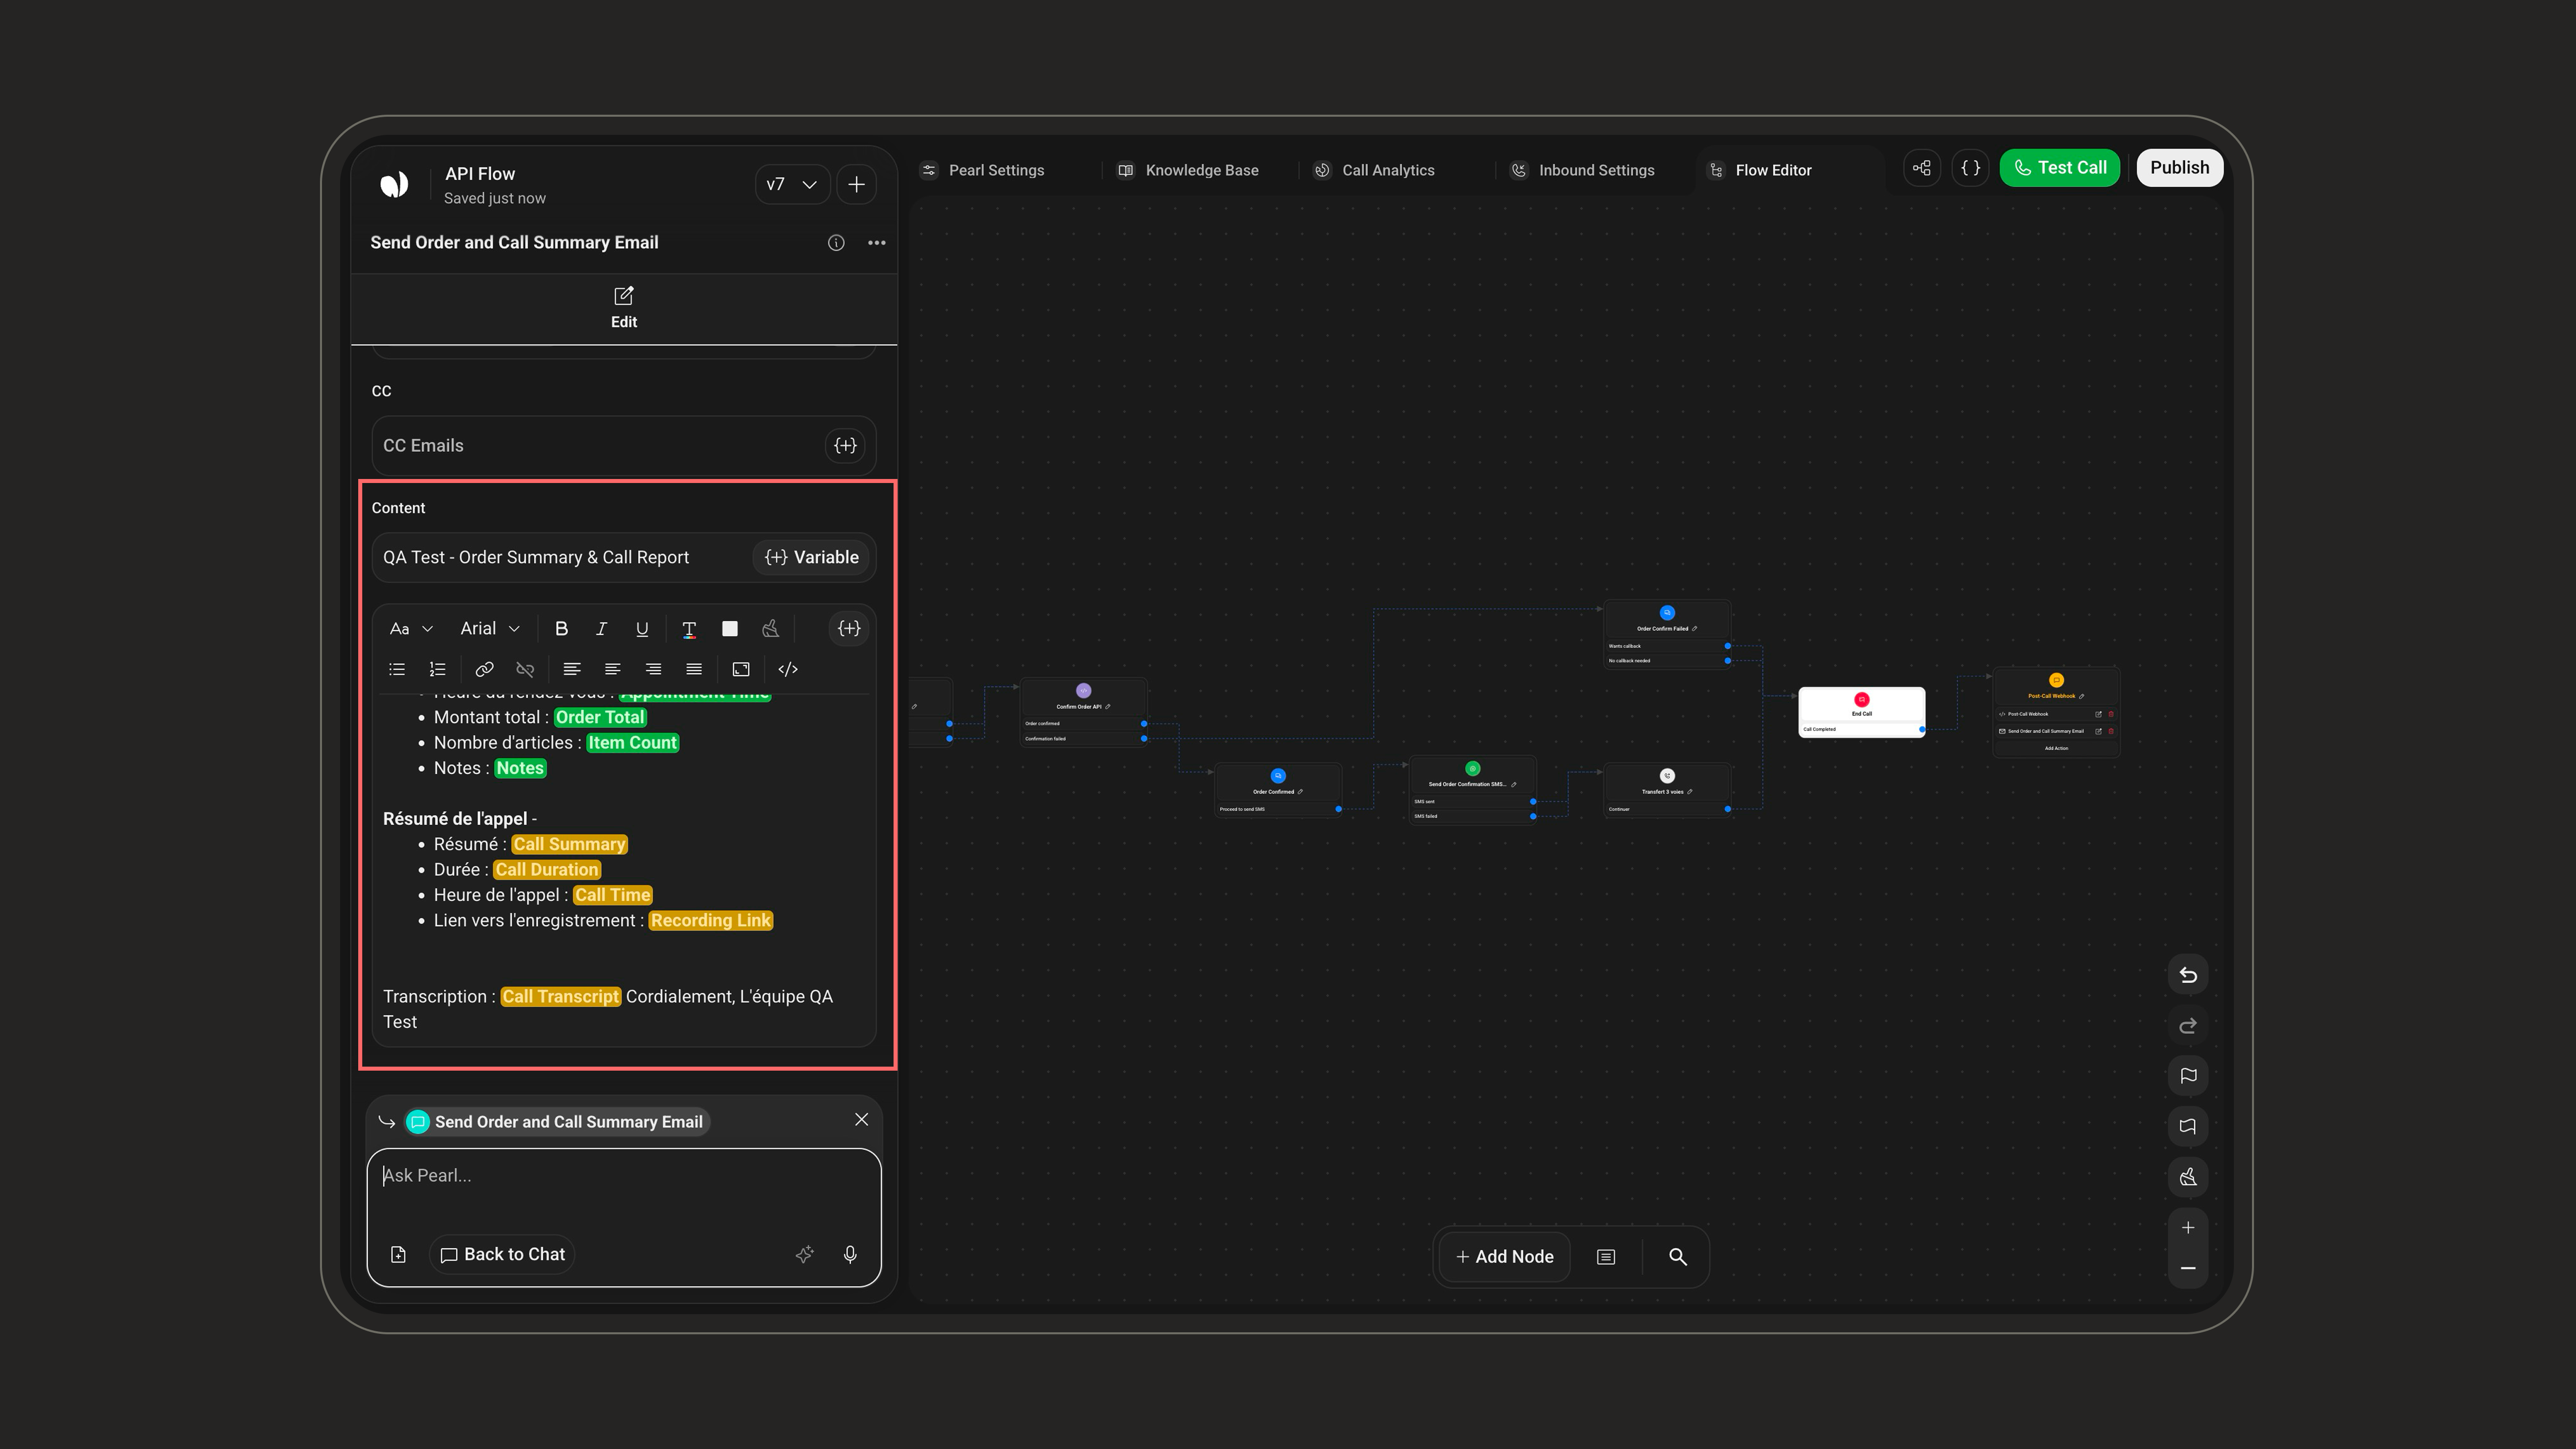Toggle bold formatting in email editor
The width and height of the screenshot is (2576, 1449).
561,629
